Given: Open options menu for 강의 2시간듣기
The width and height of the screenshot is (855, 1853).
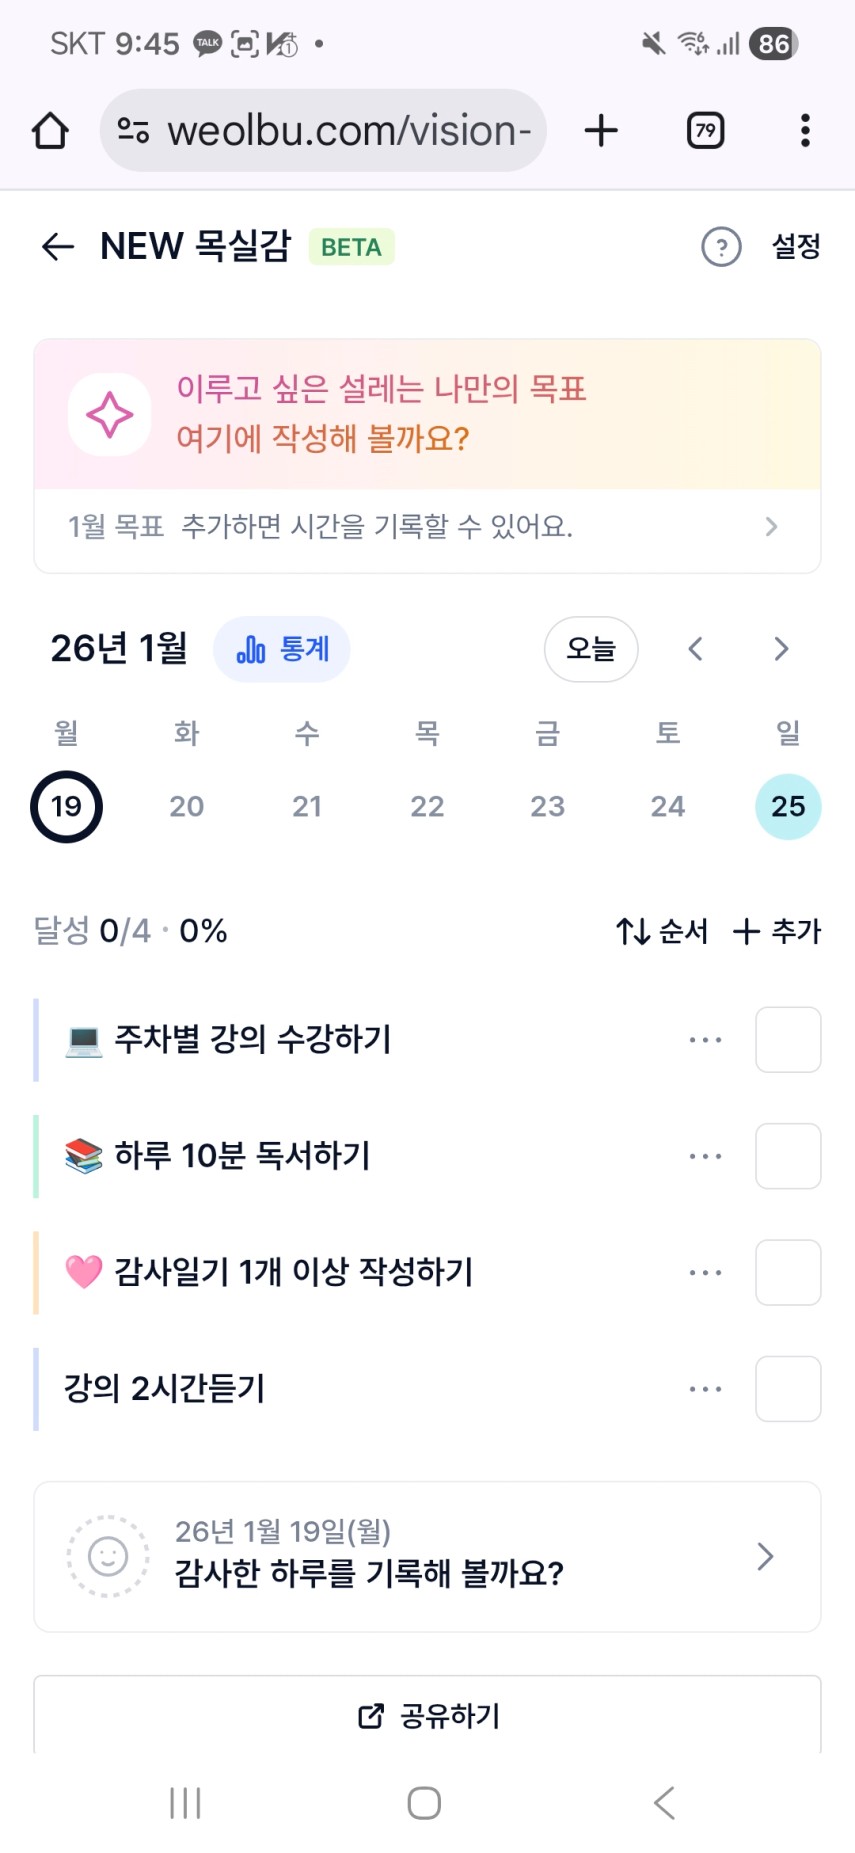Looking at the screenshot, I should (x=705, y=1389).
